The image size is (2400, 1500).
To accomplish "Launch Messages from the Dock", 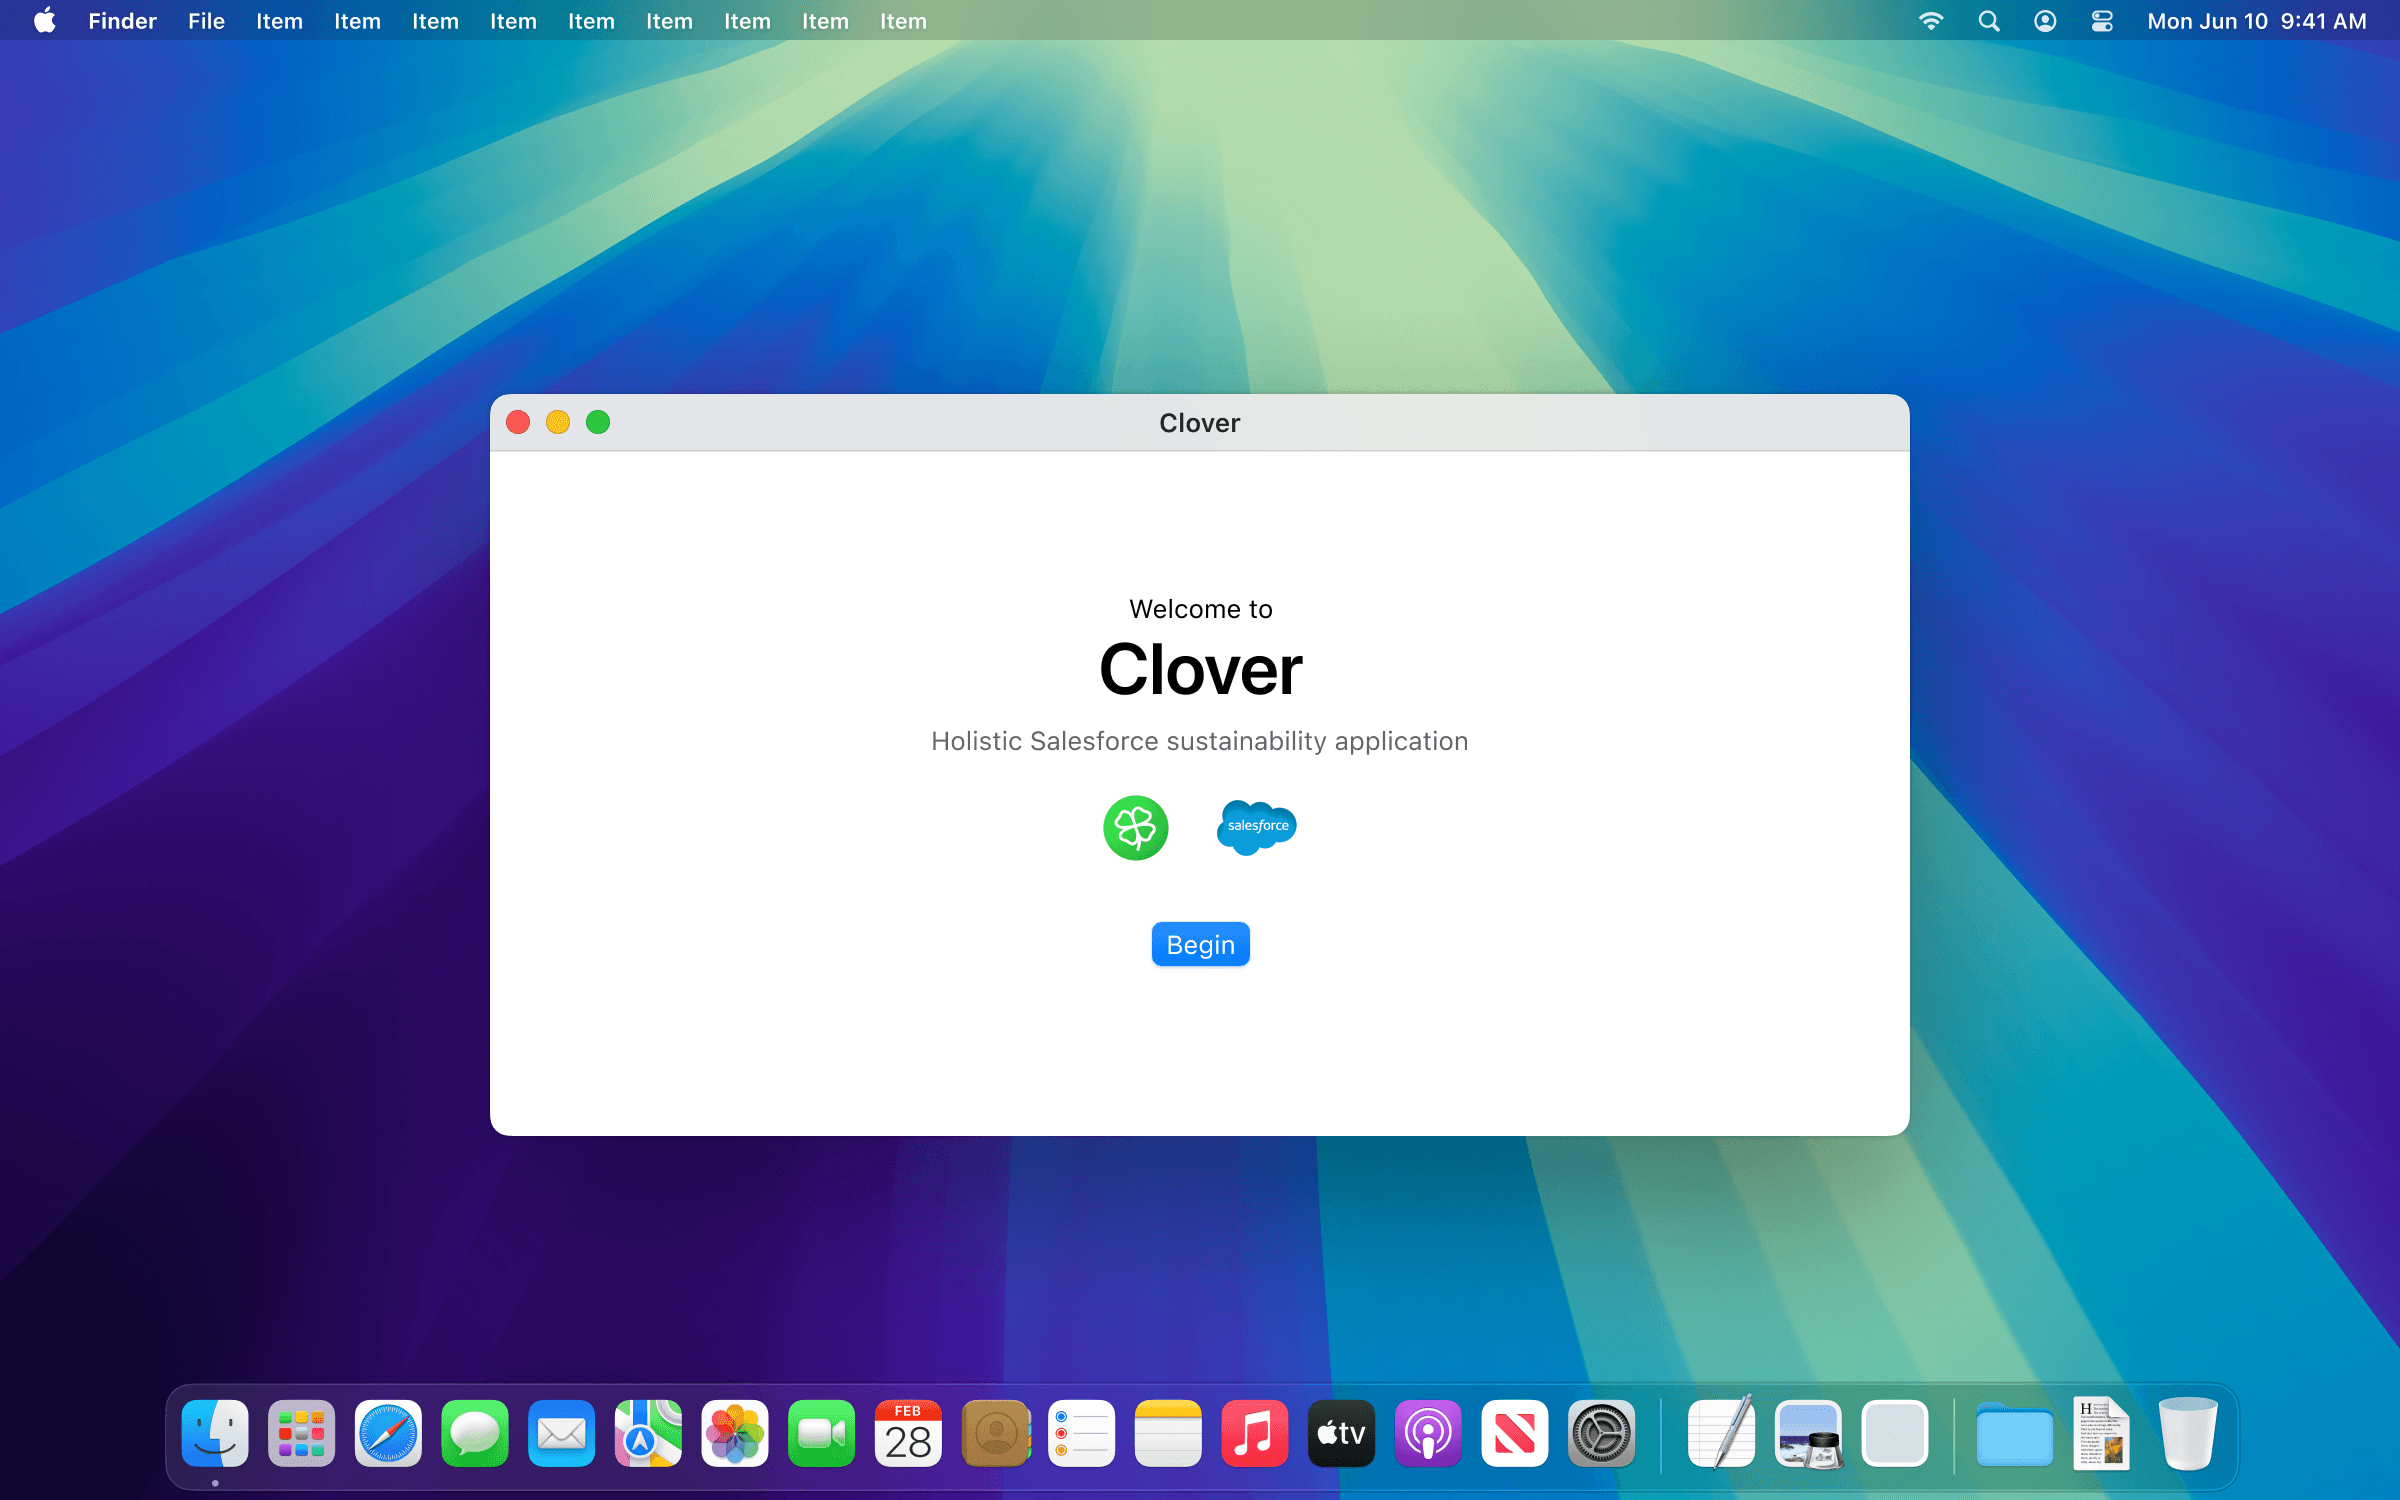I will 475,1434.
